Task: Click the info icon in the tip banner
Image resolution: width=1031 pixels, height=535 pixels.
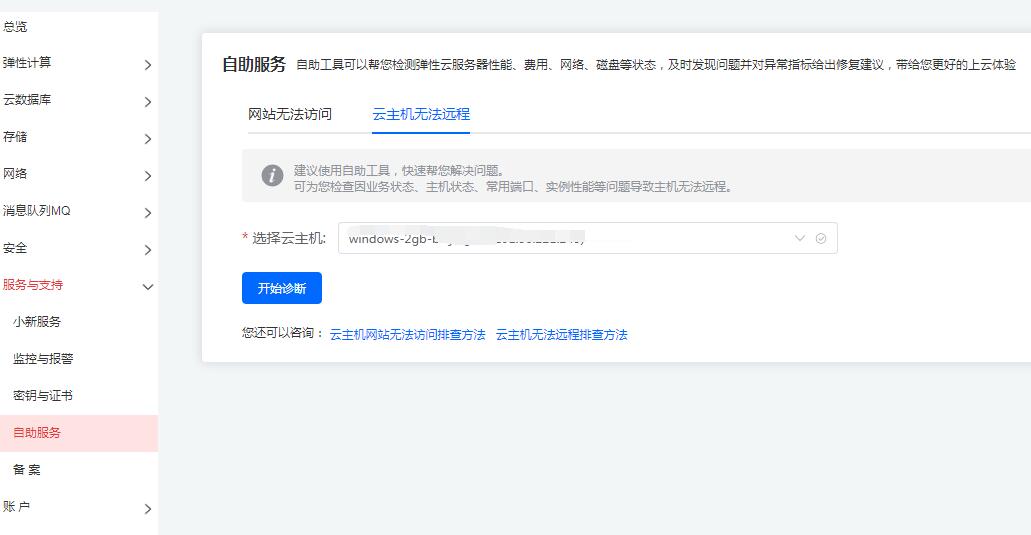Action: click(272, 175)
